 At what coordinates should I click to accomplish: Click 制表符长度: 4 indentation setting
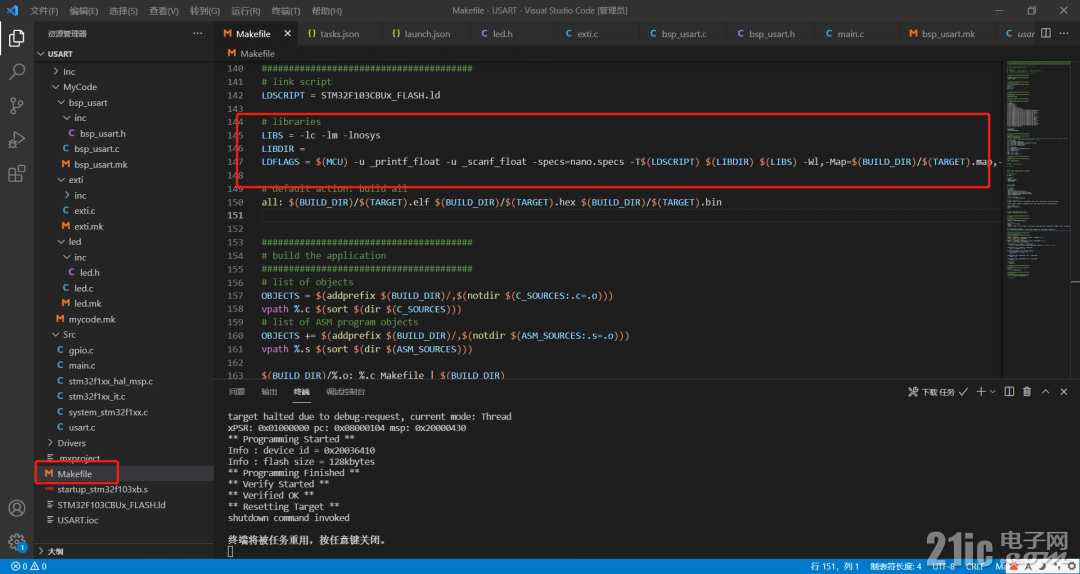(x=895, y=566)
